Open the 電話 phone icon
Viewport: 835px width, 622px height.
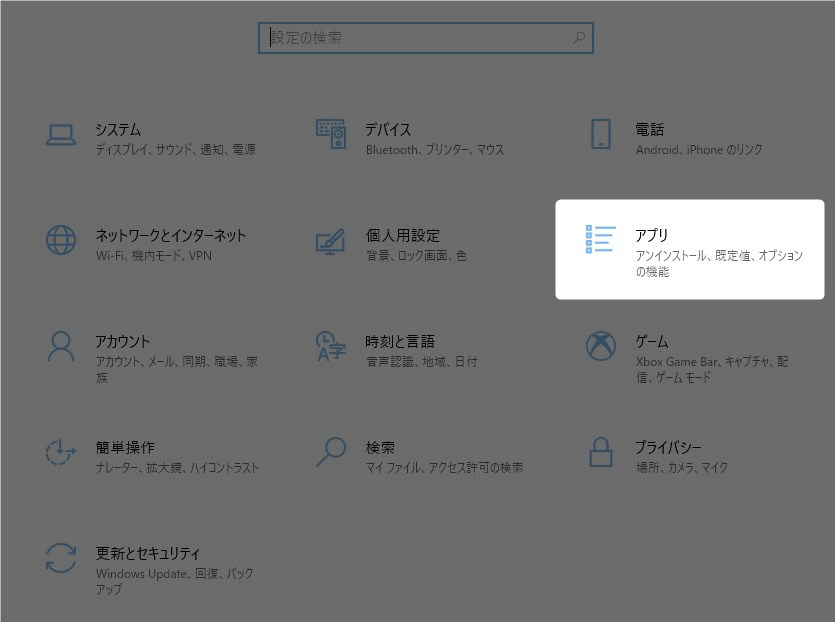click(x=601, y=134)
